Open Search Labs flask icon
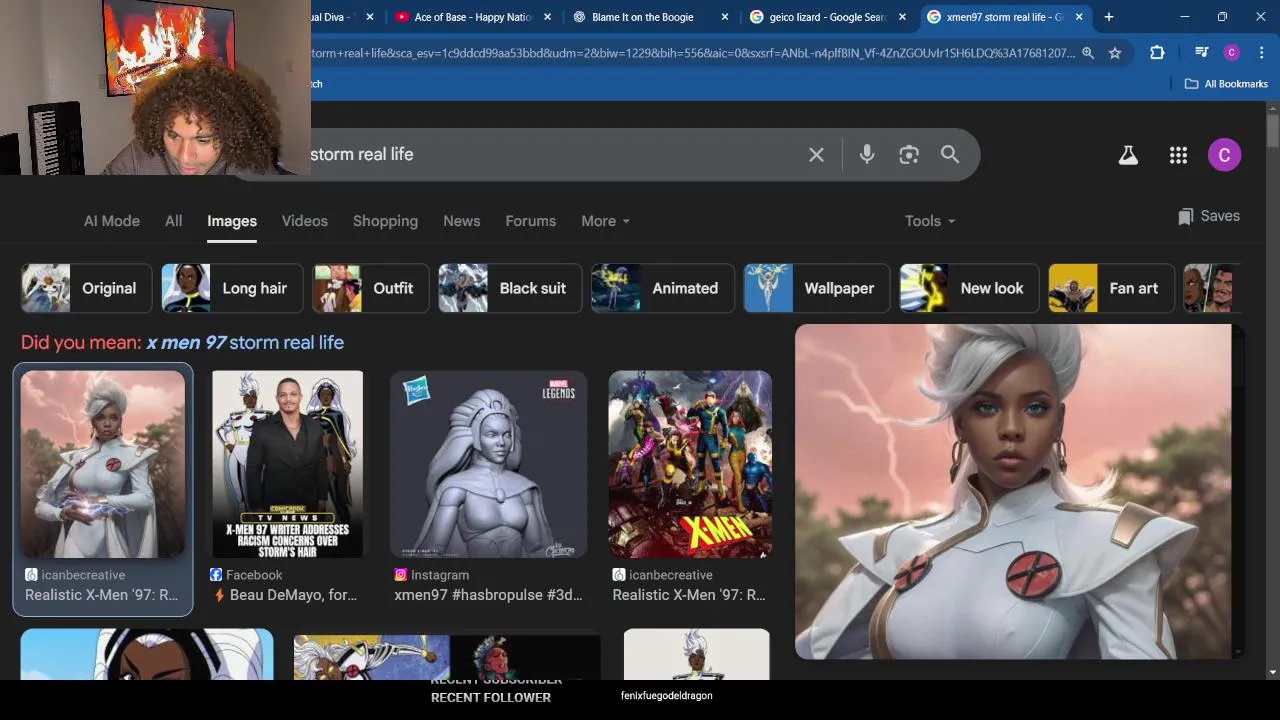 pyautogui.click(x=1128, y=155)
